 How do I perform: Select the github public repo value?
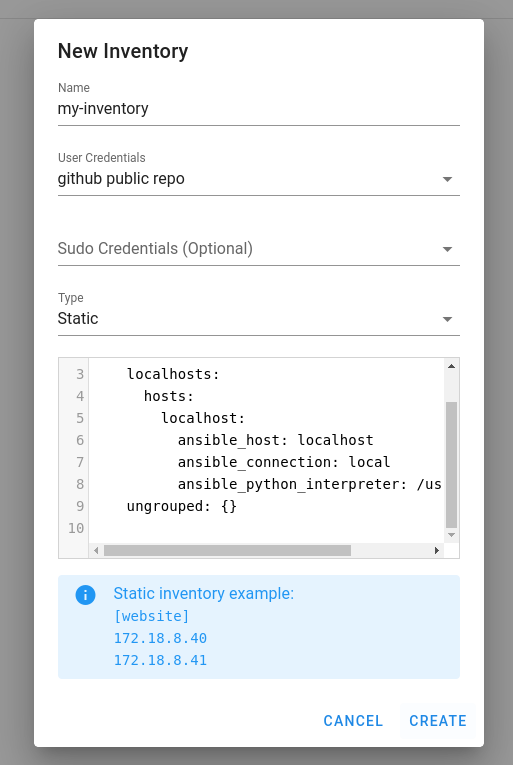121,179
